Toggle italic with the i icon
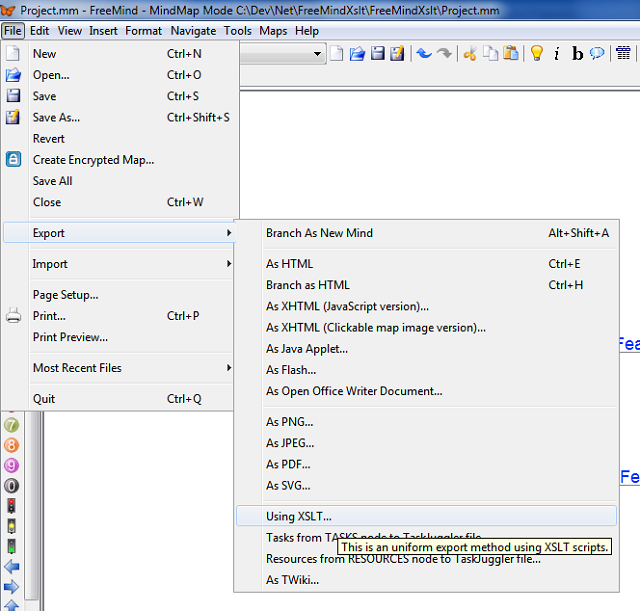640x611 pixels. point(557,53)
